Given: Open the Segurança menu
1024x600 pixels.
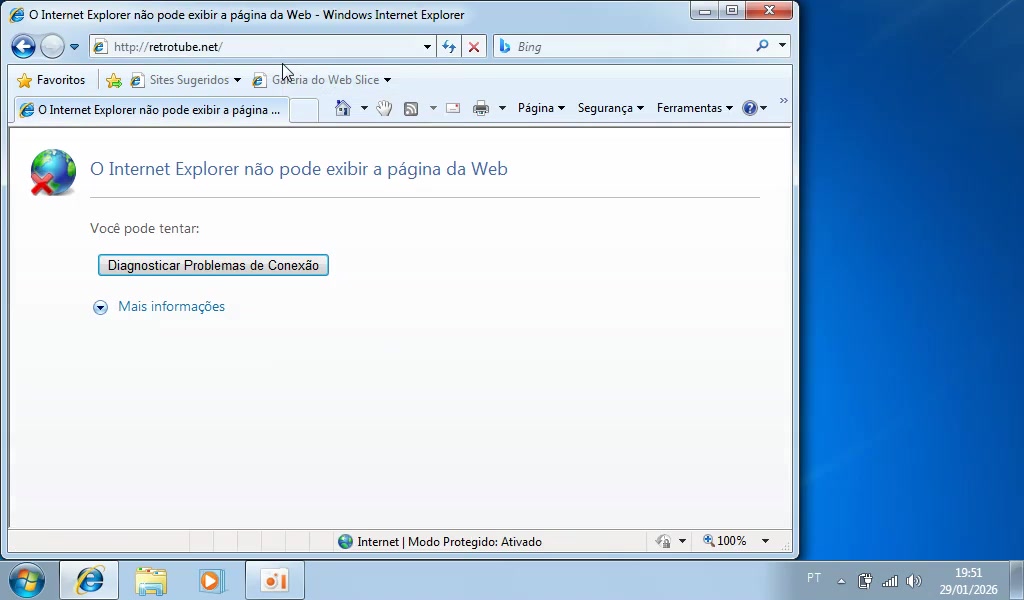Looking at the screenshot, I should coord(610,108).
